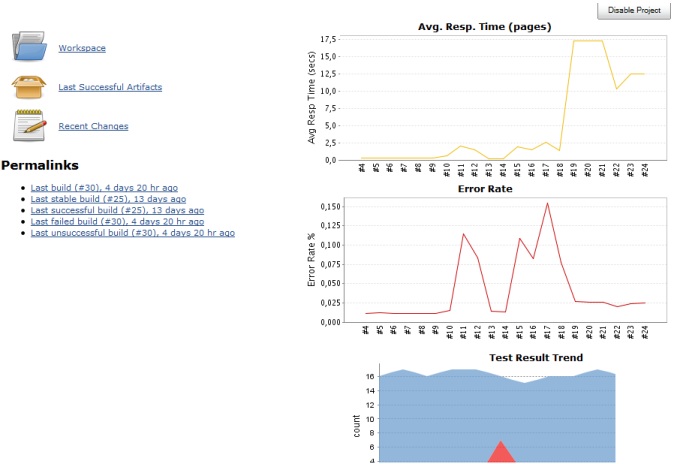
Task: Open the Last Successful Artifacts link
Action: pos(110,87)
